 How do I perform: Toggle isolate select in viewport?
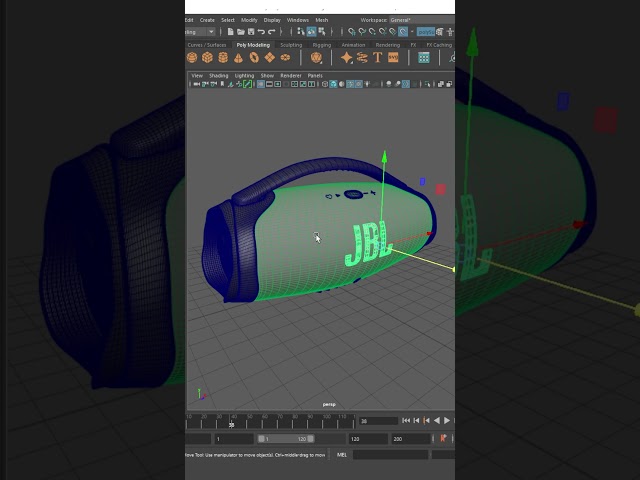[427, 84]
